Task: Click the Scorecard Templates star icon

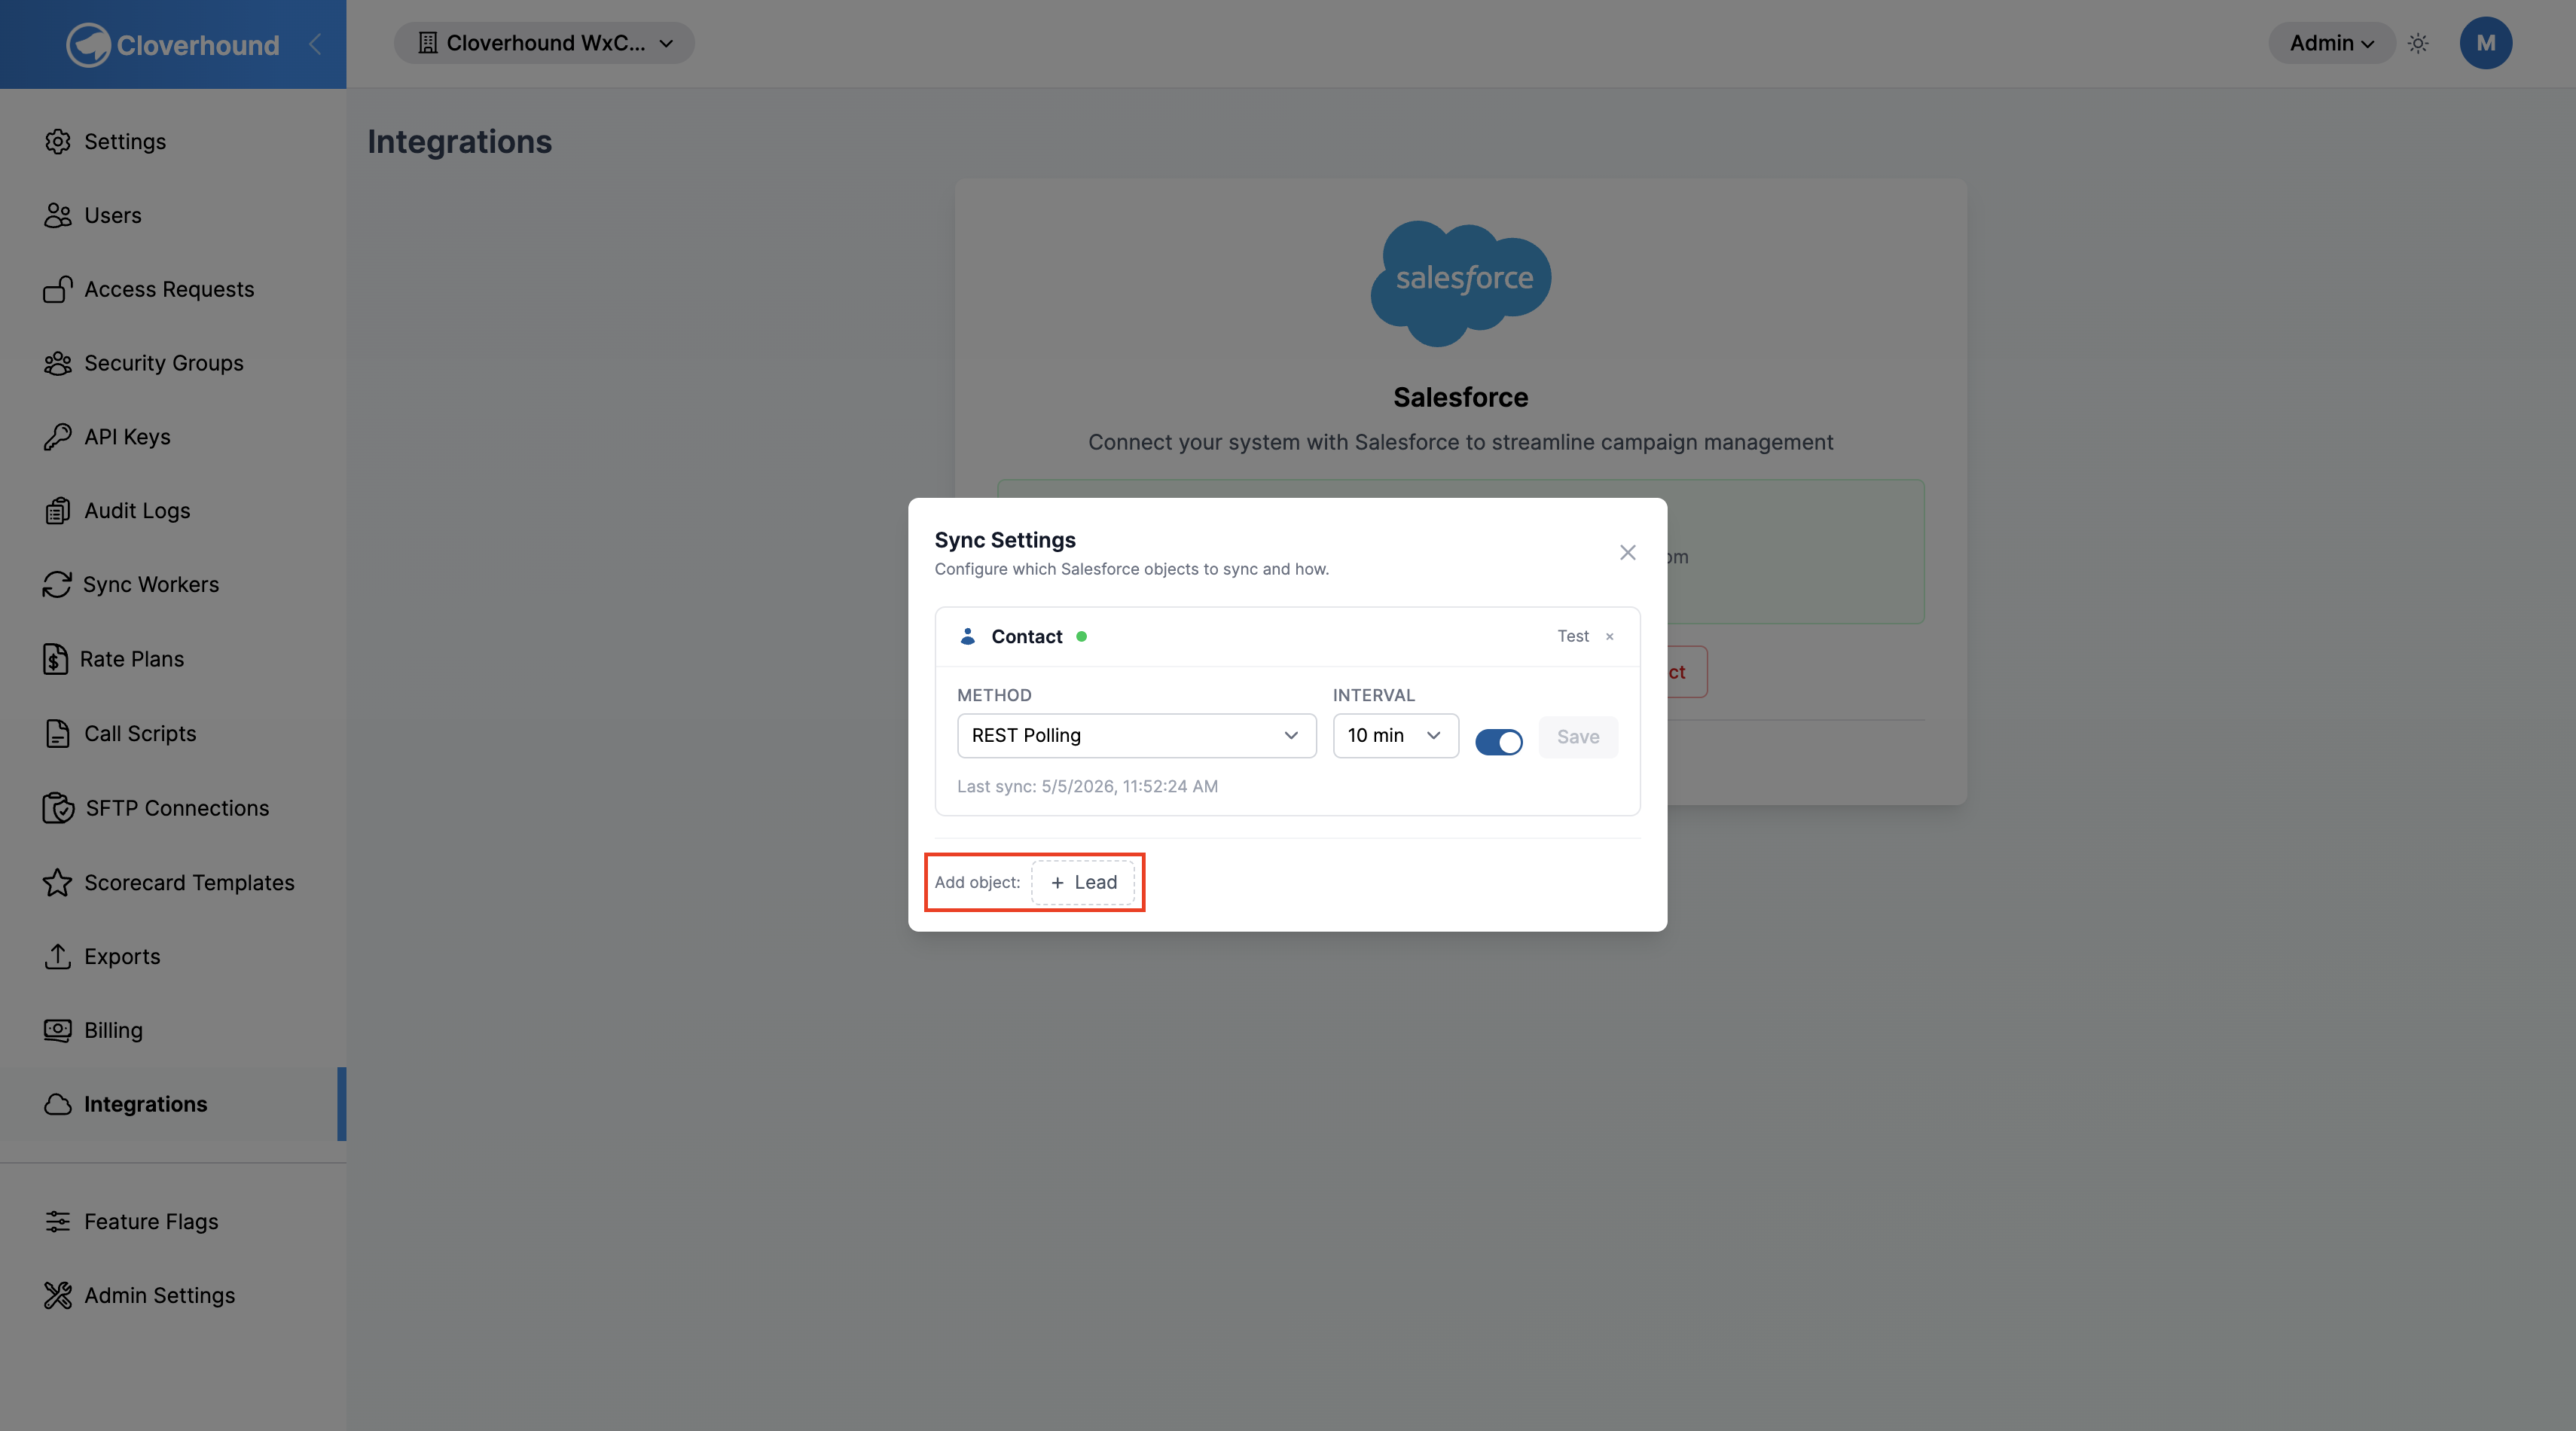Action: click(58, 882)
